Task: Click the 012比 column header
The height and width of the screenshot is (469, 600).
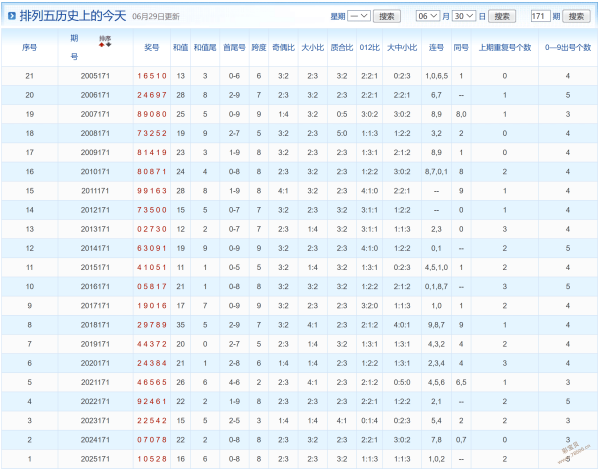Action: coord(370,47)
